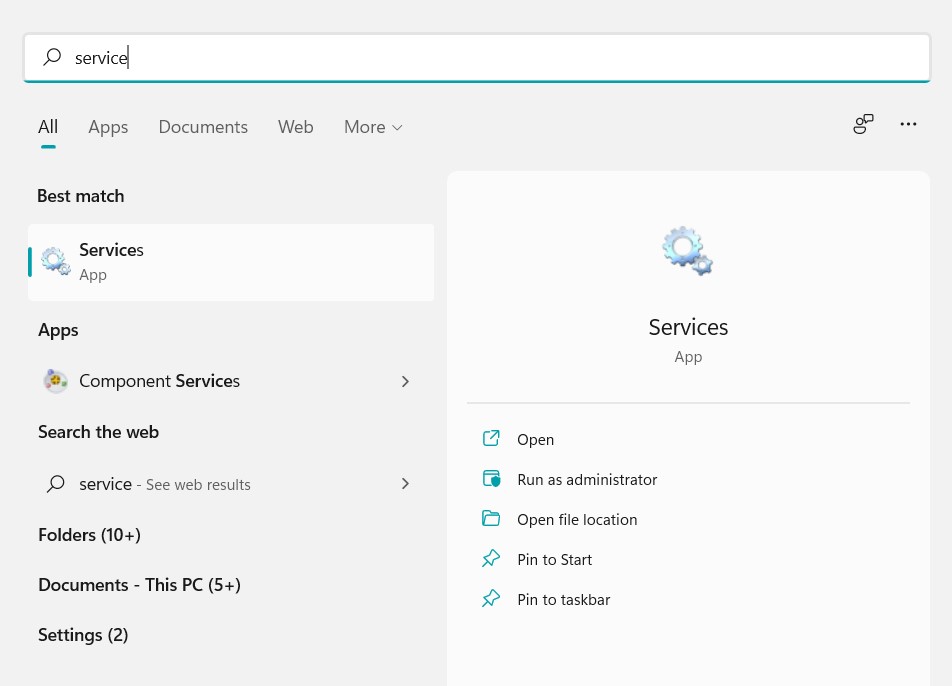952x686 pixels.
Task: Click Open in the Services preview pane
Action: (x=536, y=440)
